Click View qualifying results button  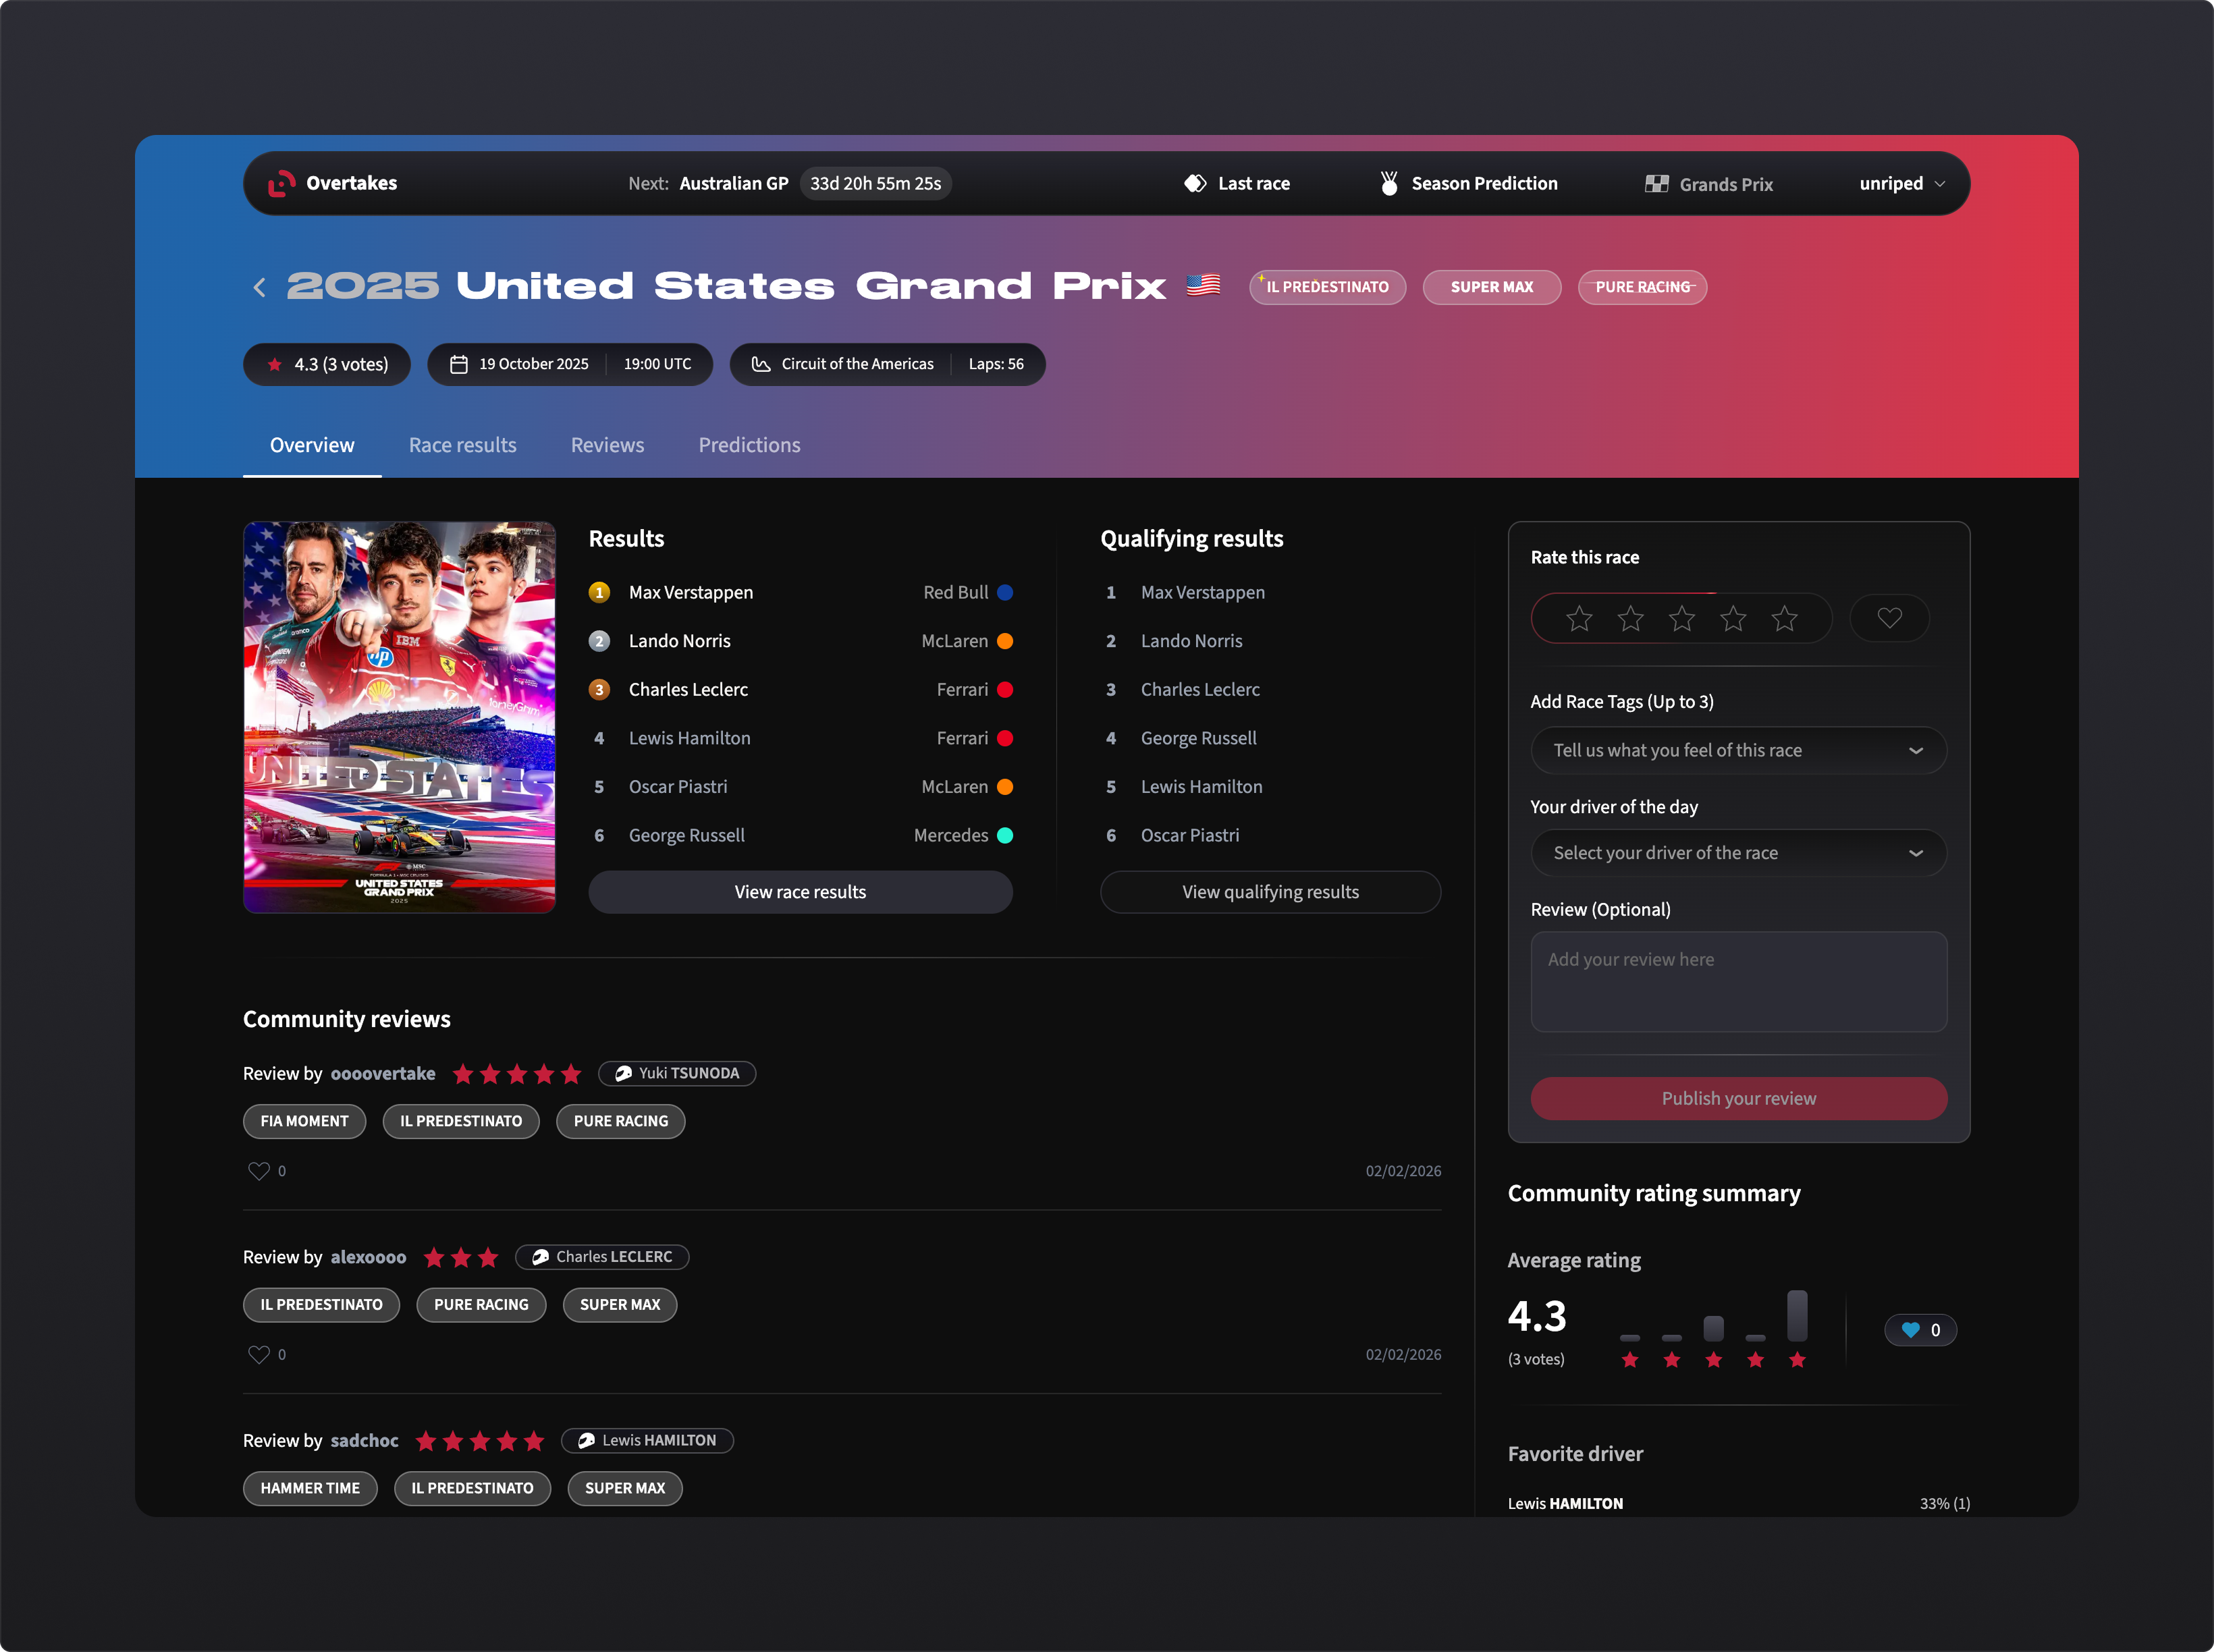click(1270, 892)
